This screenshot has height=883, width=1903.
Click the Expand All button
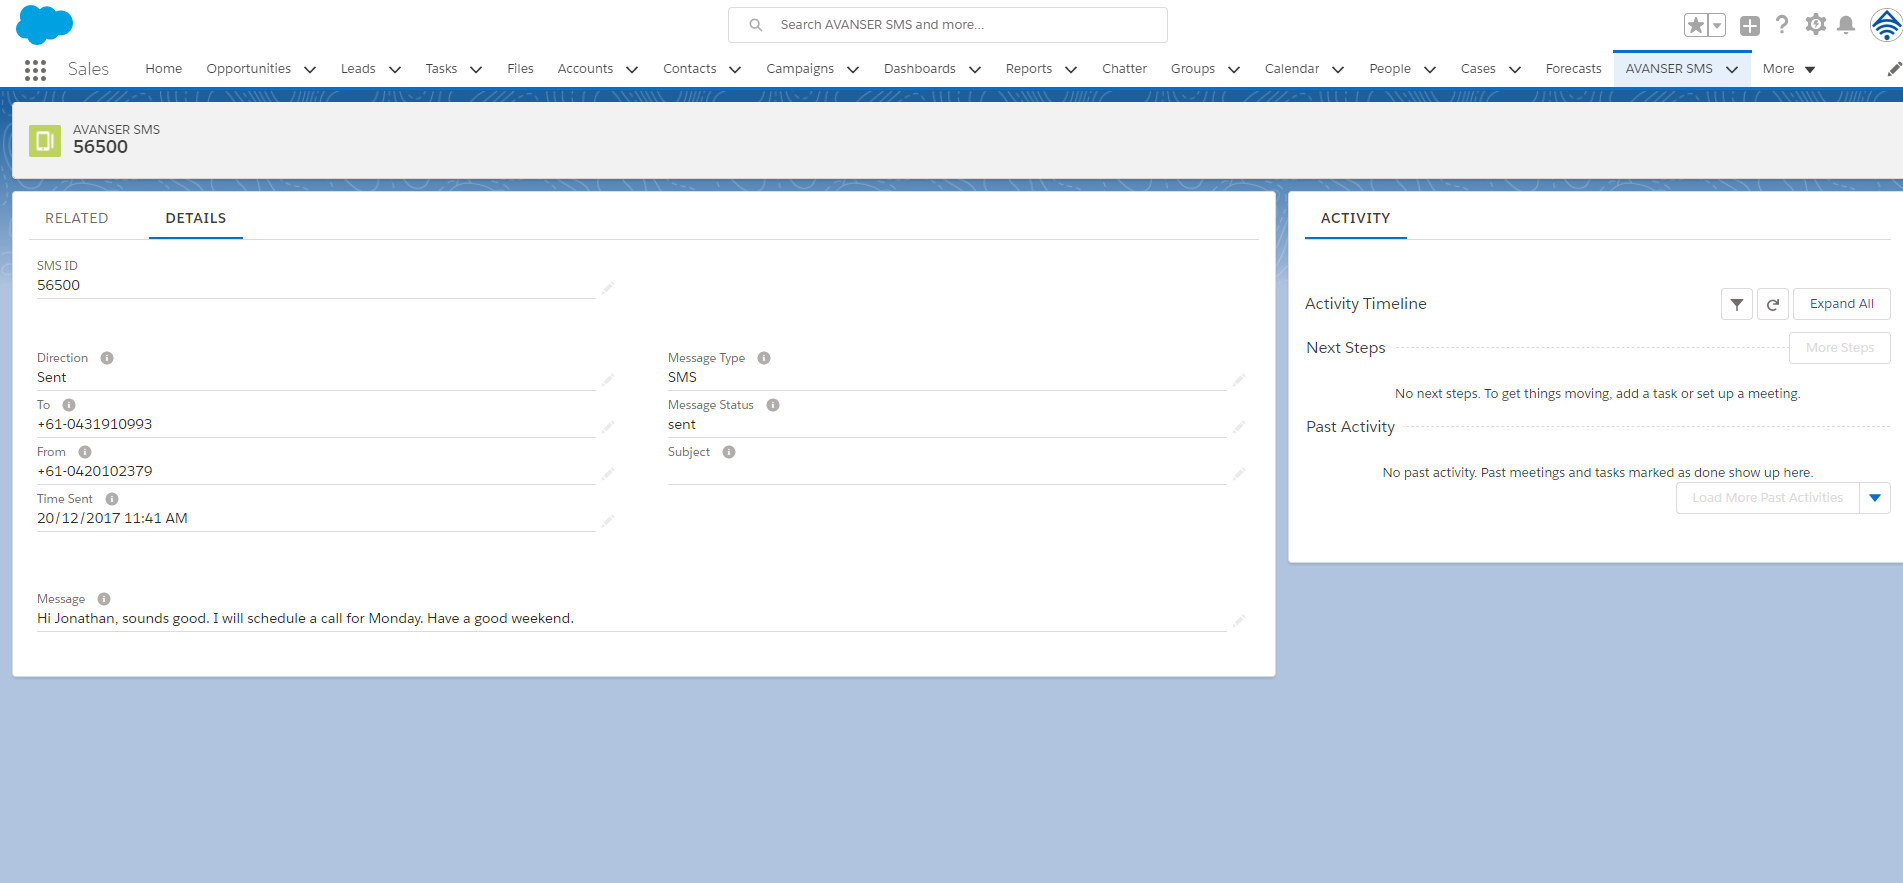[1842, 304]
